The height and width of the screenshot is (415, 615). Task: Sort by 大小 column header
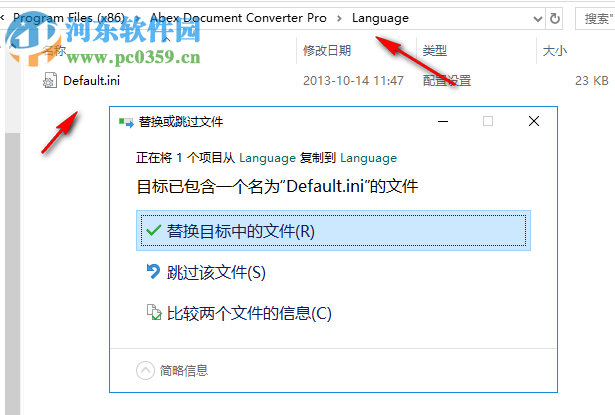pyautogui.click(x=554, y=50)
